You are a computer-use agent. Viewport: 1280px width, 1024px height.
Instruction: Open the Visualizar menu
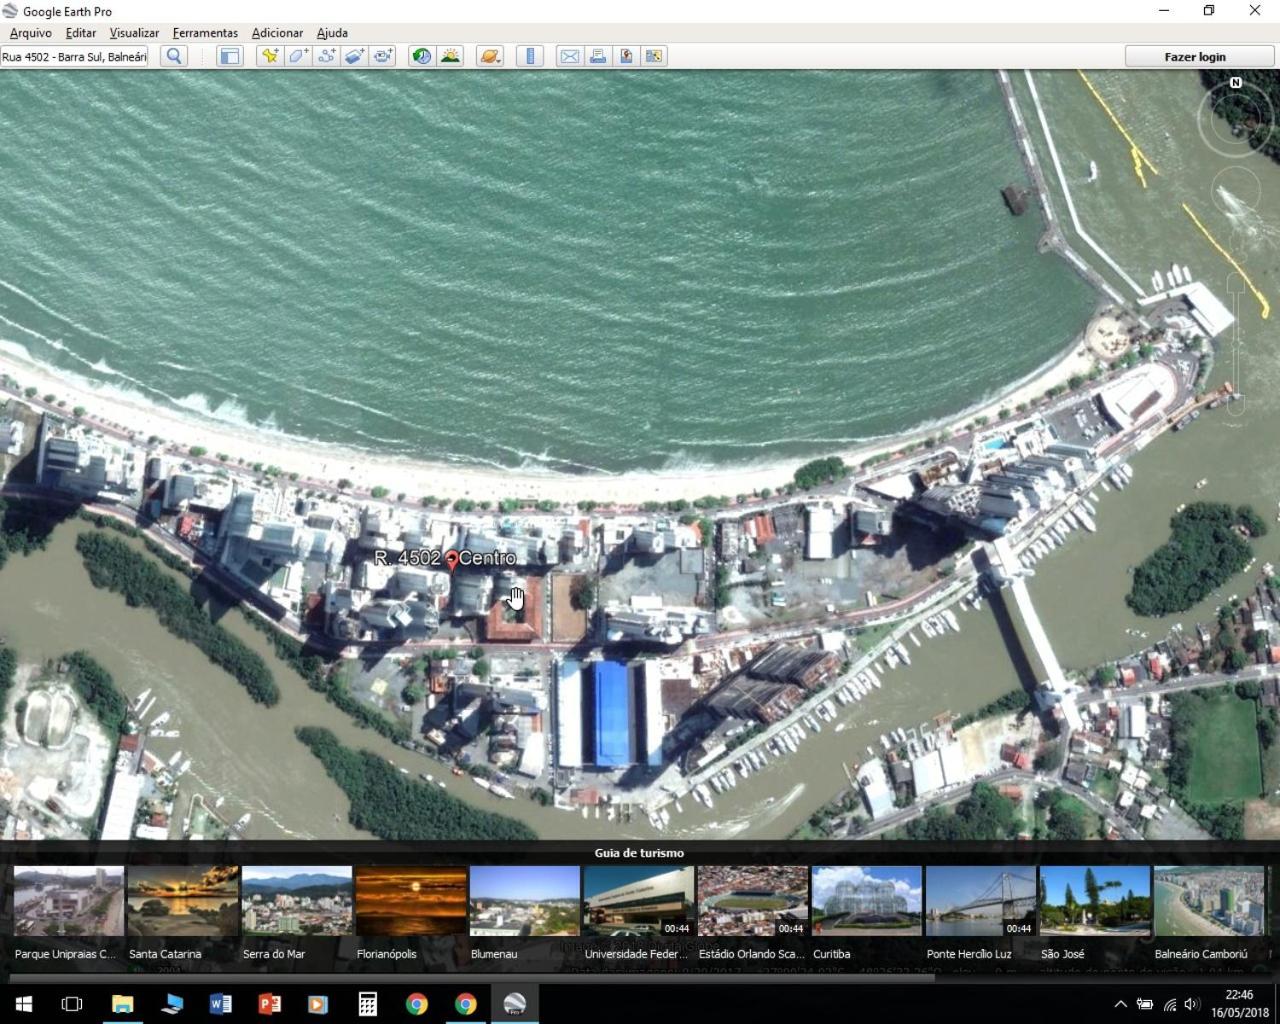(134, 33)
